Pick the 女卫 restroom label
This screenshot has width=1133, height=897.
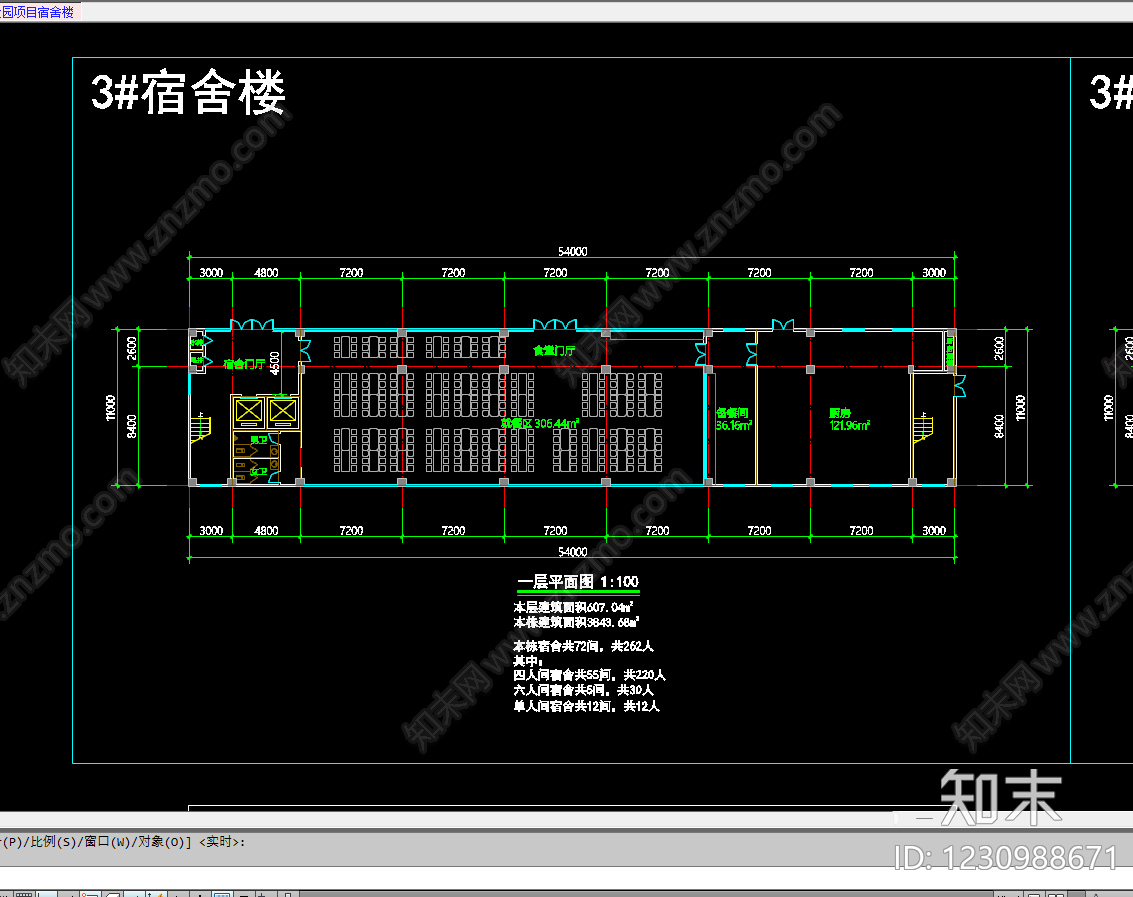coord(259,471)
